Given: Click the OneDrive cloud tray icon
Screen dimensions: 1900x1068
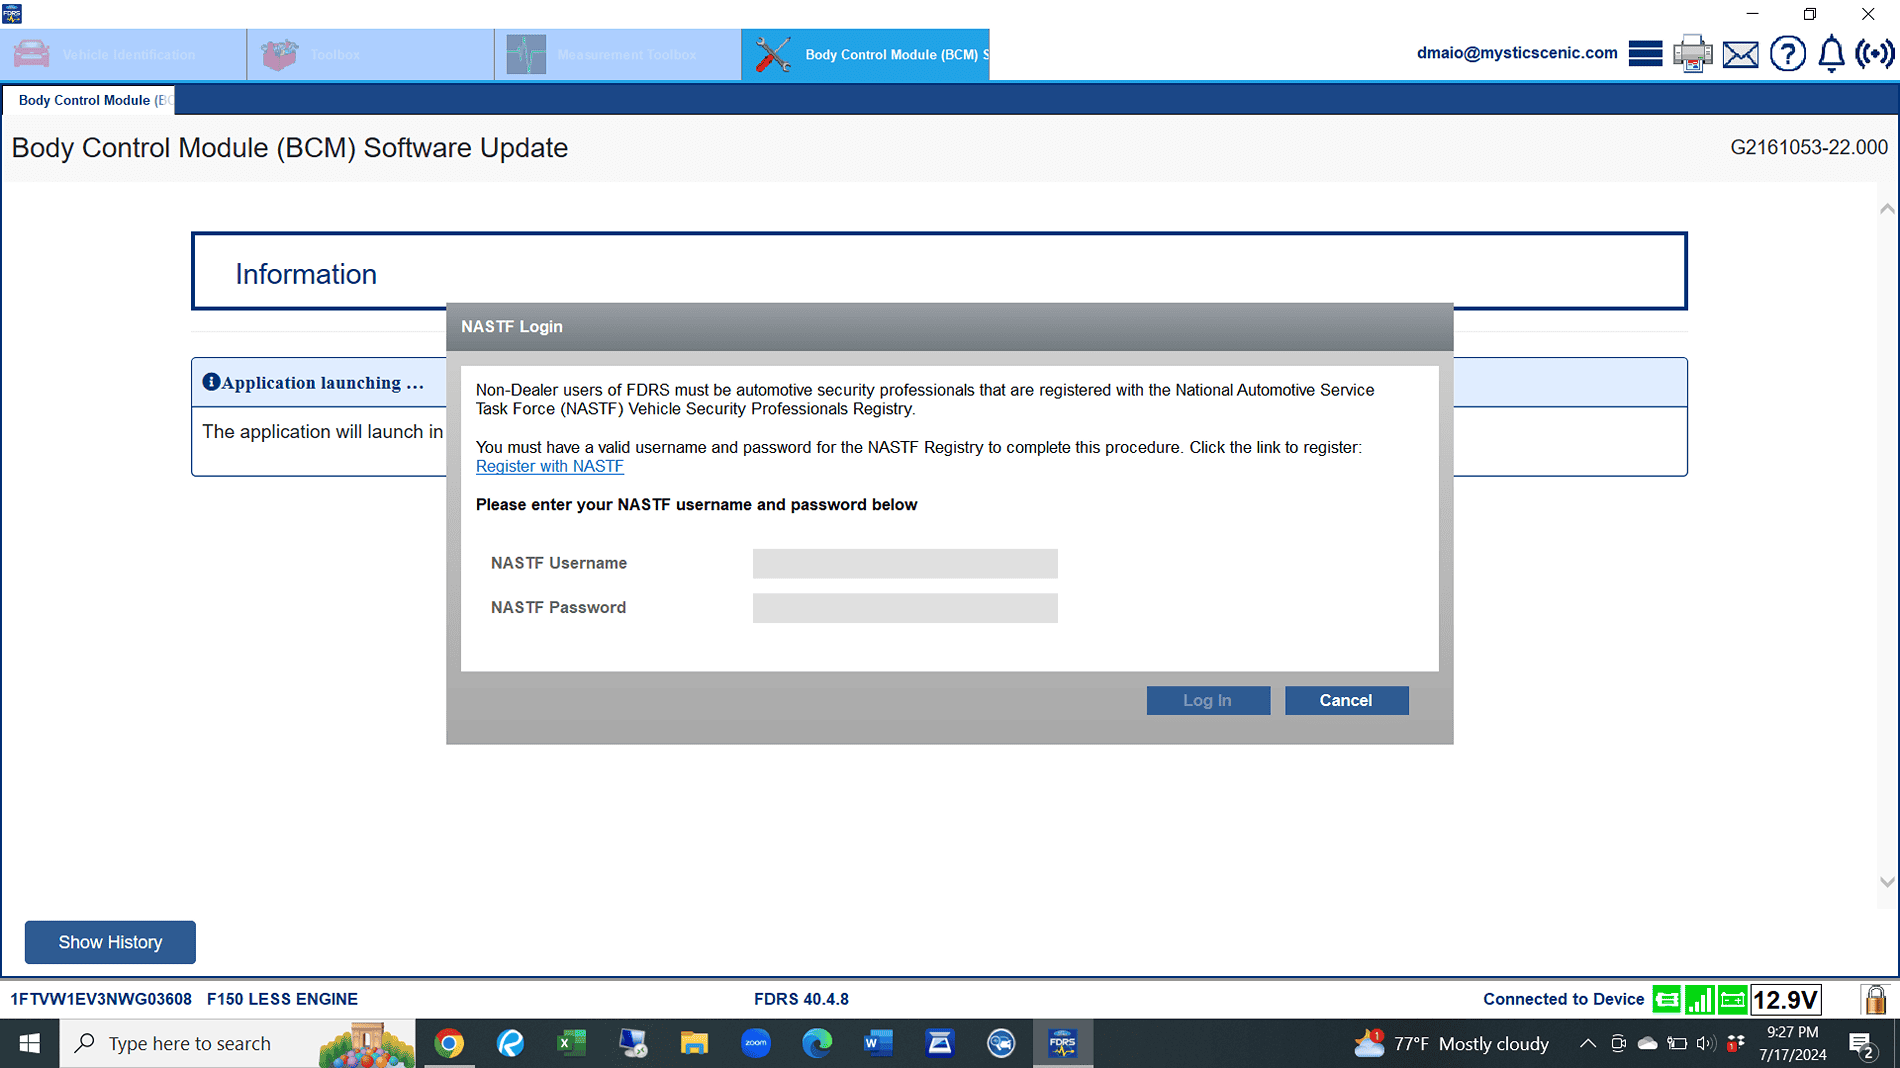Looking at the screenshot, I should click(1647, 1044).
